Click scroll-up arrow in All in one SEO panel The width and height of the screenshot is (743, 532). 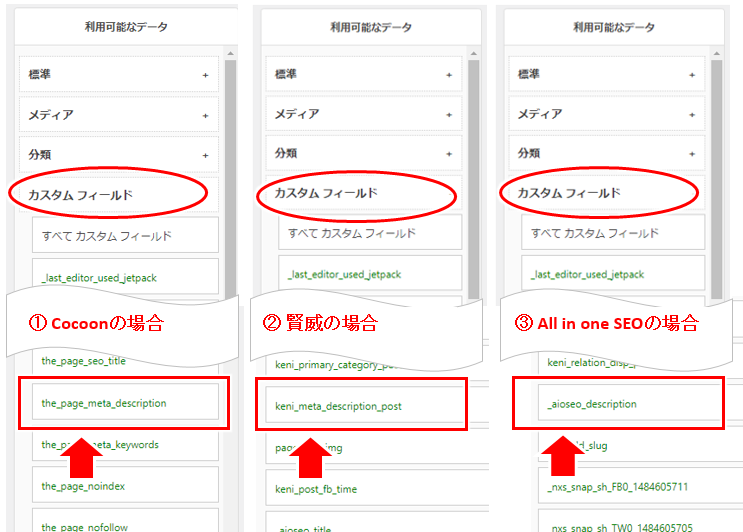(716, 54)
